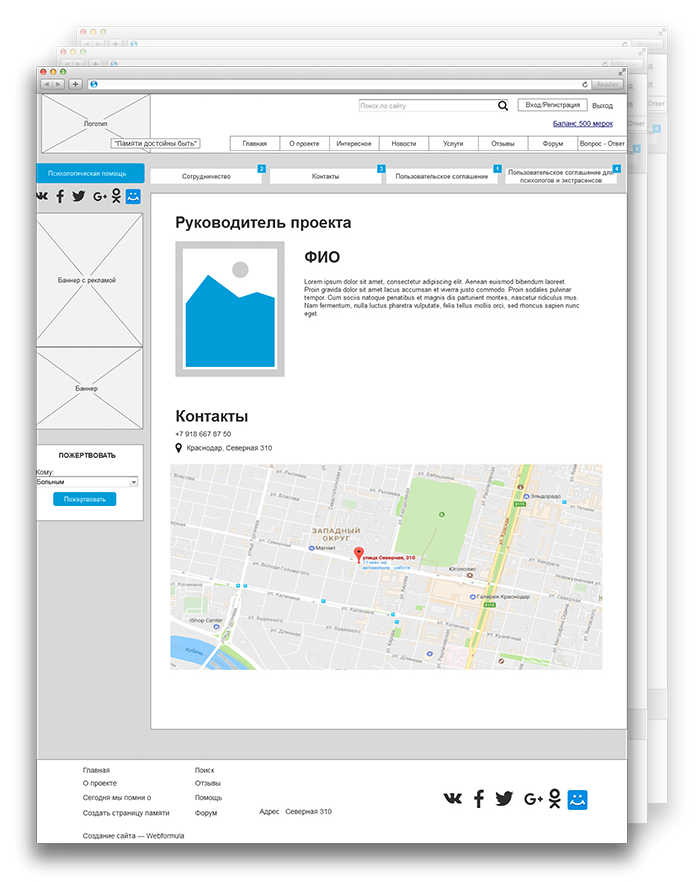
Task: Open Главная menu item
Action: pos(255,143)
